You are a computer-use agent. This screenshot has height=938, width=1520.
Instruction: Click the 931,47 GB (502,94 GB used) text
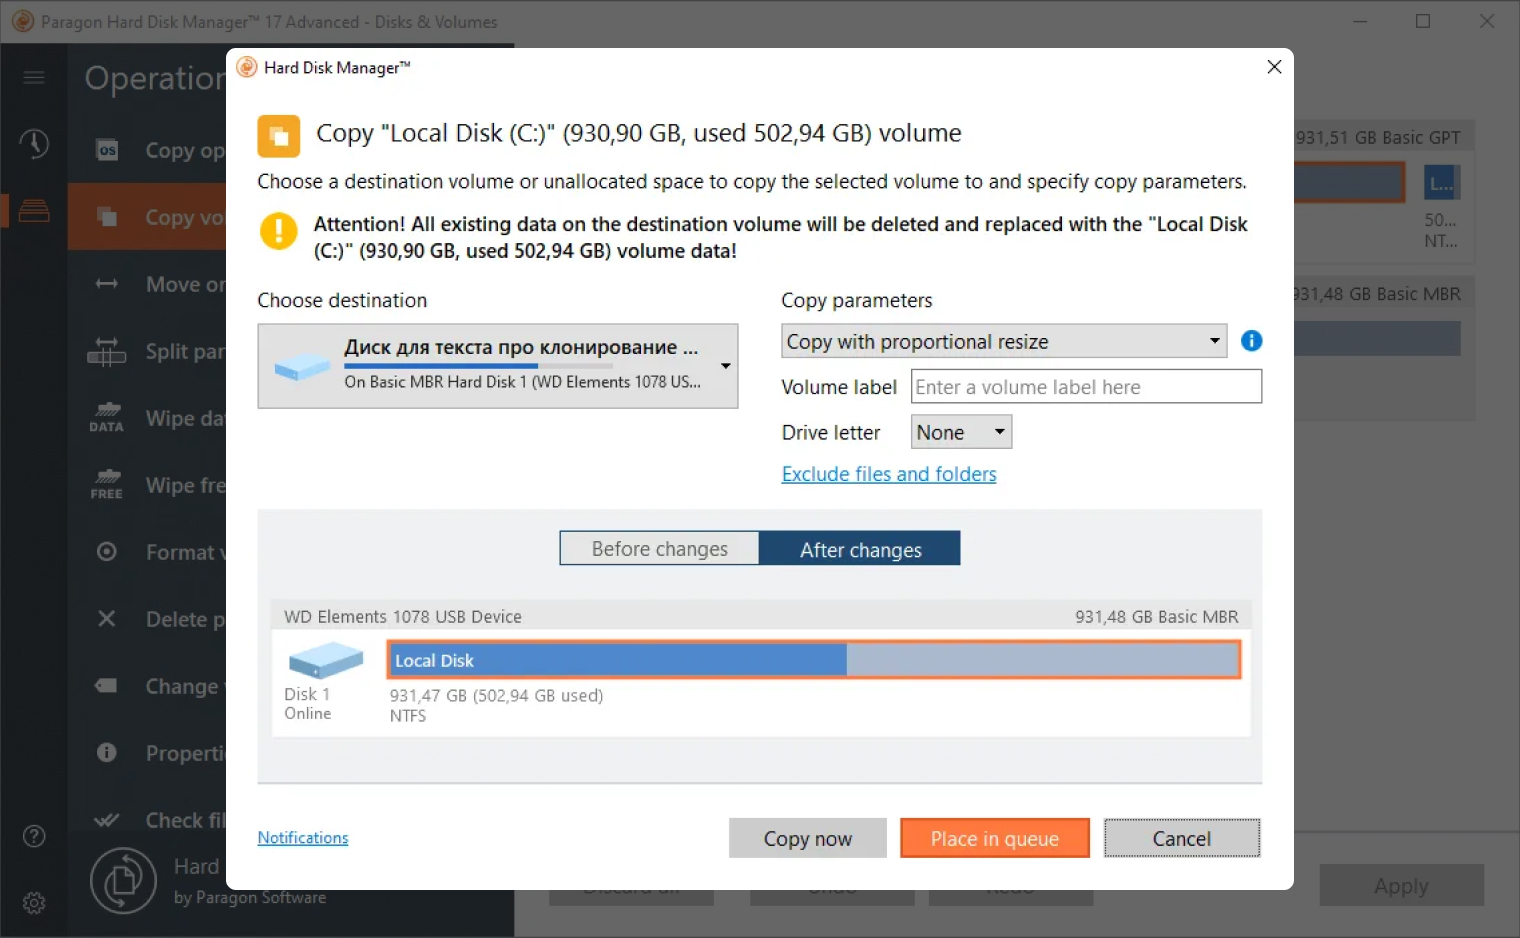click(x=496, y=695)
